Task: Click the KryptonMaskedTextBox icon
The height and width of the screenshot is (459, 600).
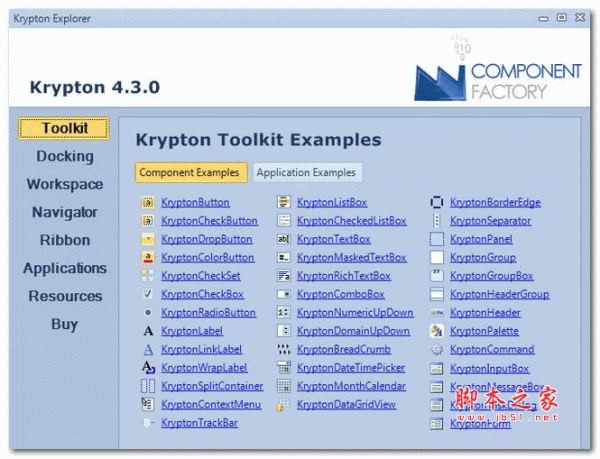Action: tap(284, 257)
